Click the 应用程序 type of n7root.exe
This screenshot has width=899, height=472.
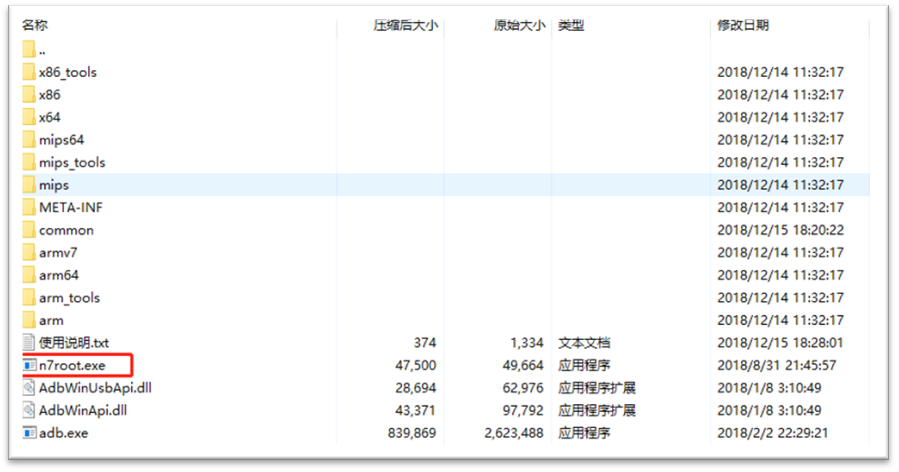[x=584, y=365]
